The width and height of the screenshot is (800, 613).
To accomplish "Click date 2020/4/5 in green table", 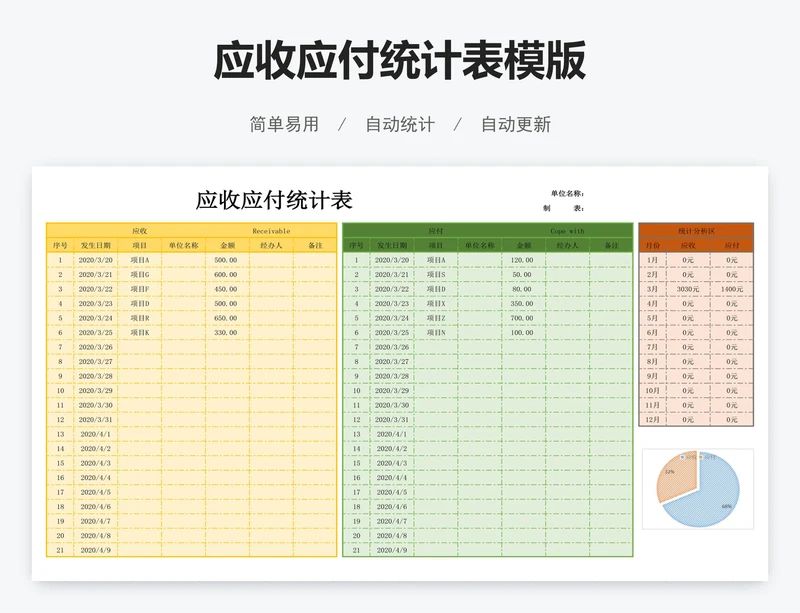I will point(392,492).
